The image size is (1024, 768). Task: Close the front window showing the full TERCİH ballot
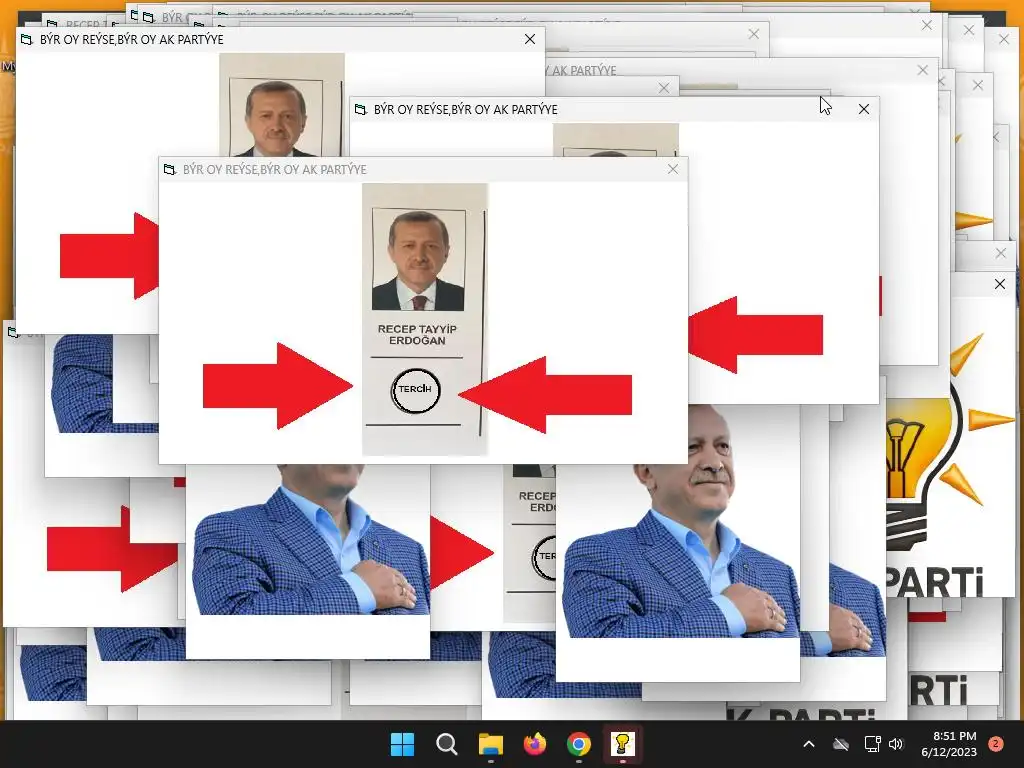(x=673, y=169)
